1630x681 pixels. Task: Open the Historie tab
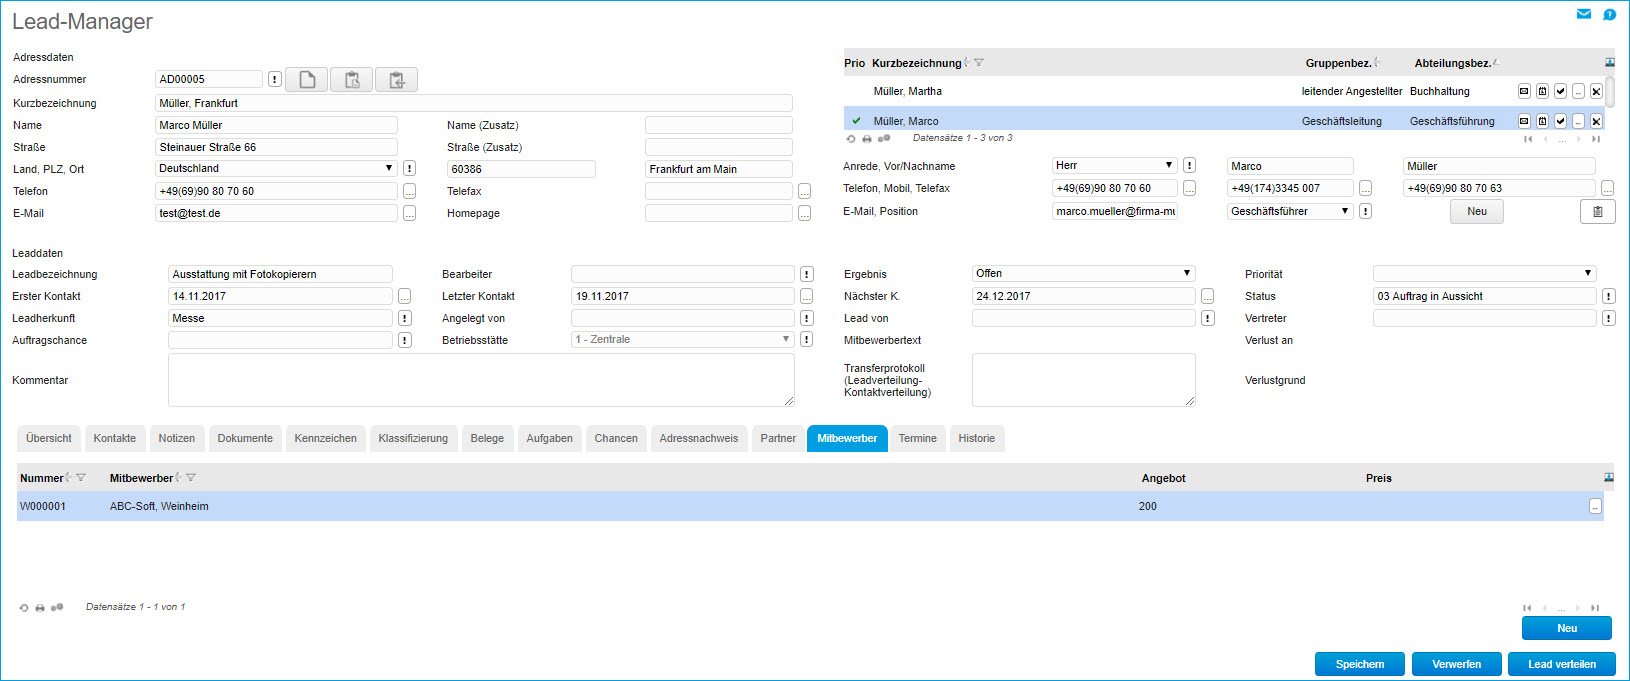click(x=976, y=438)
